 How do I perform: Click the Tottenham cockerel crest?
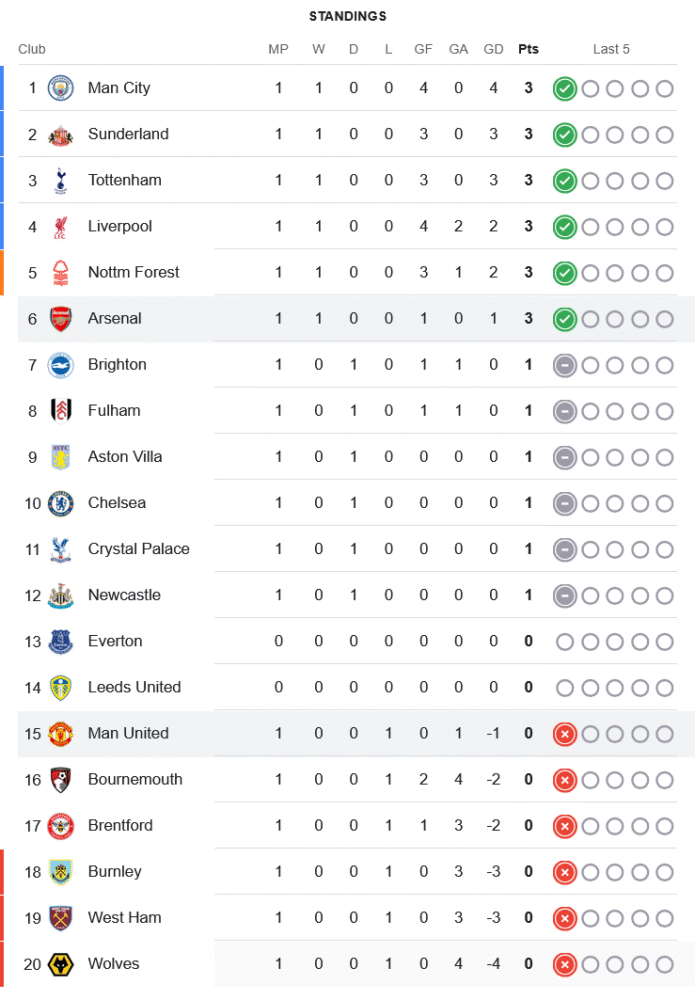(x=61, y=180)
